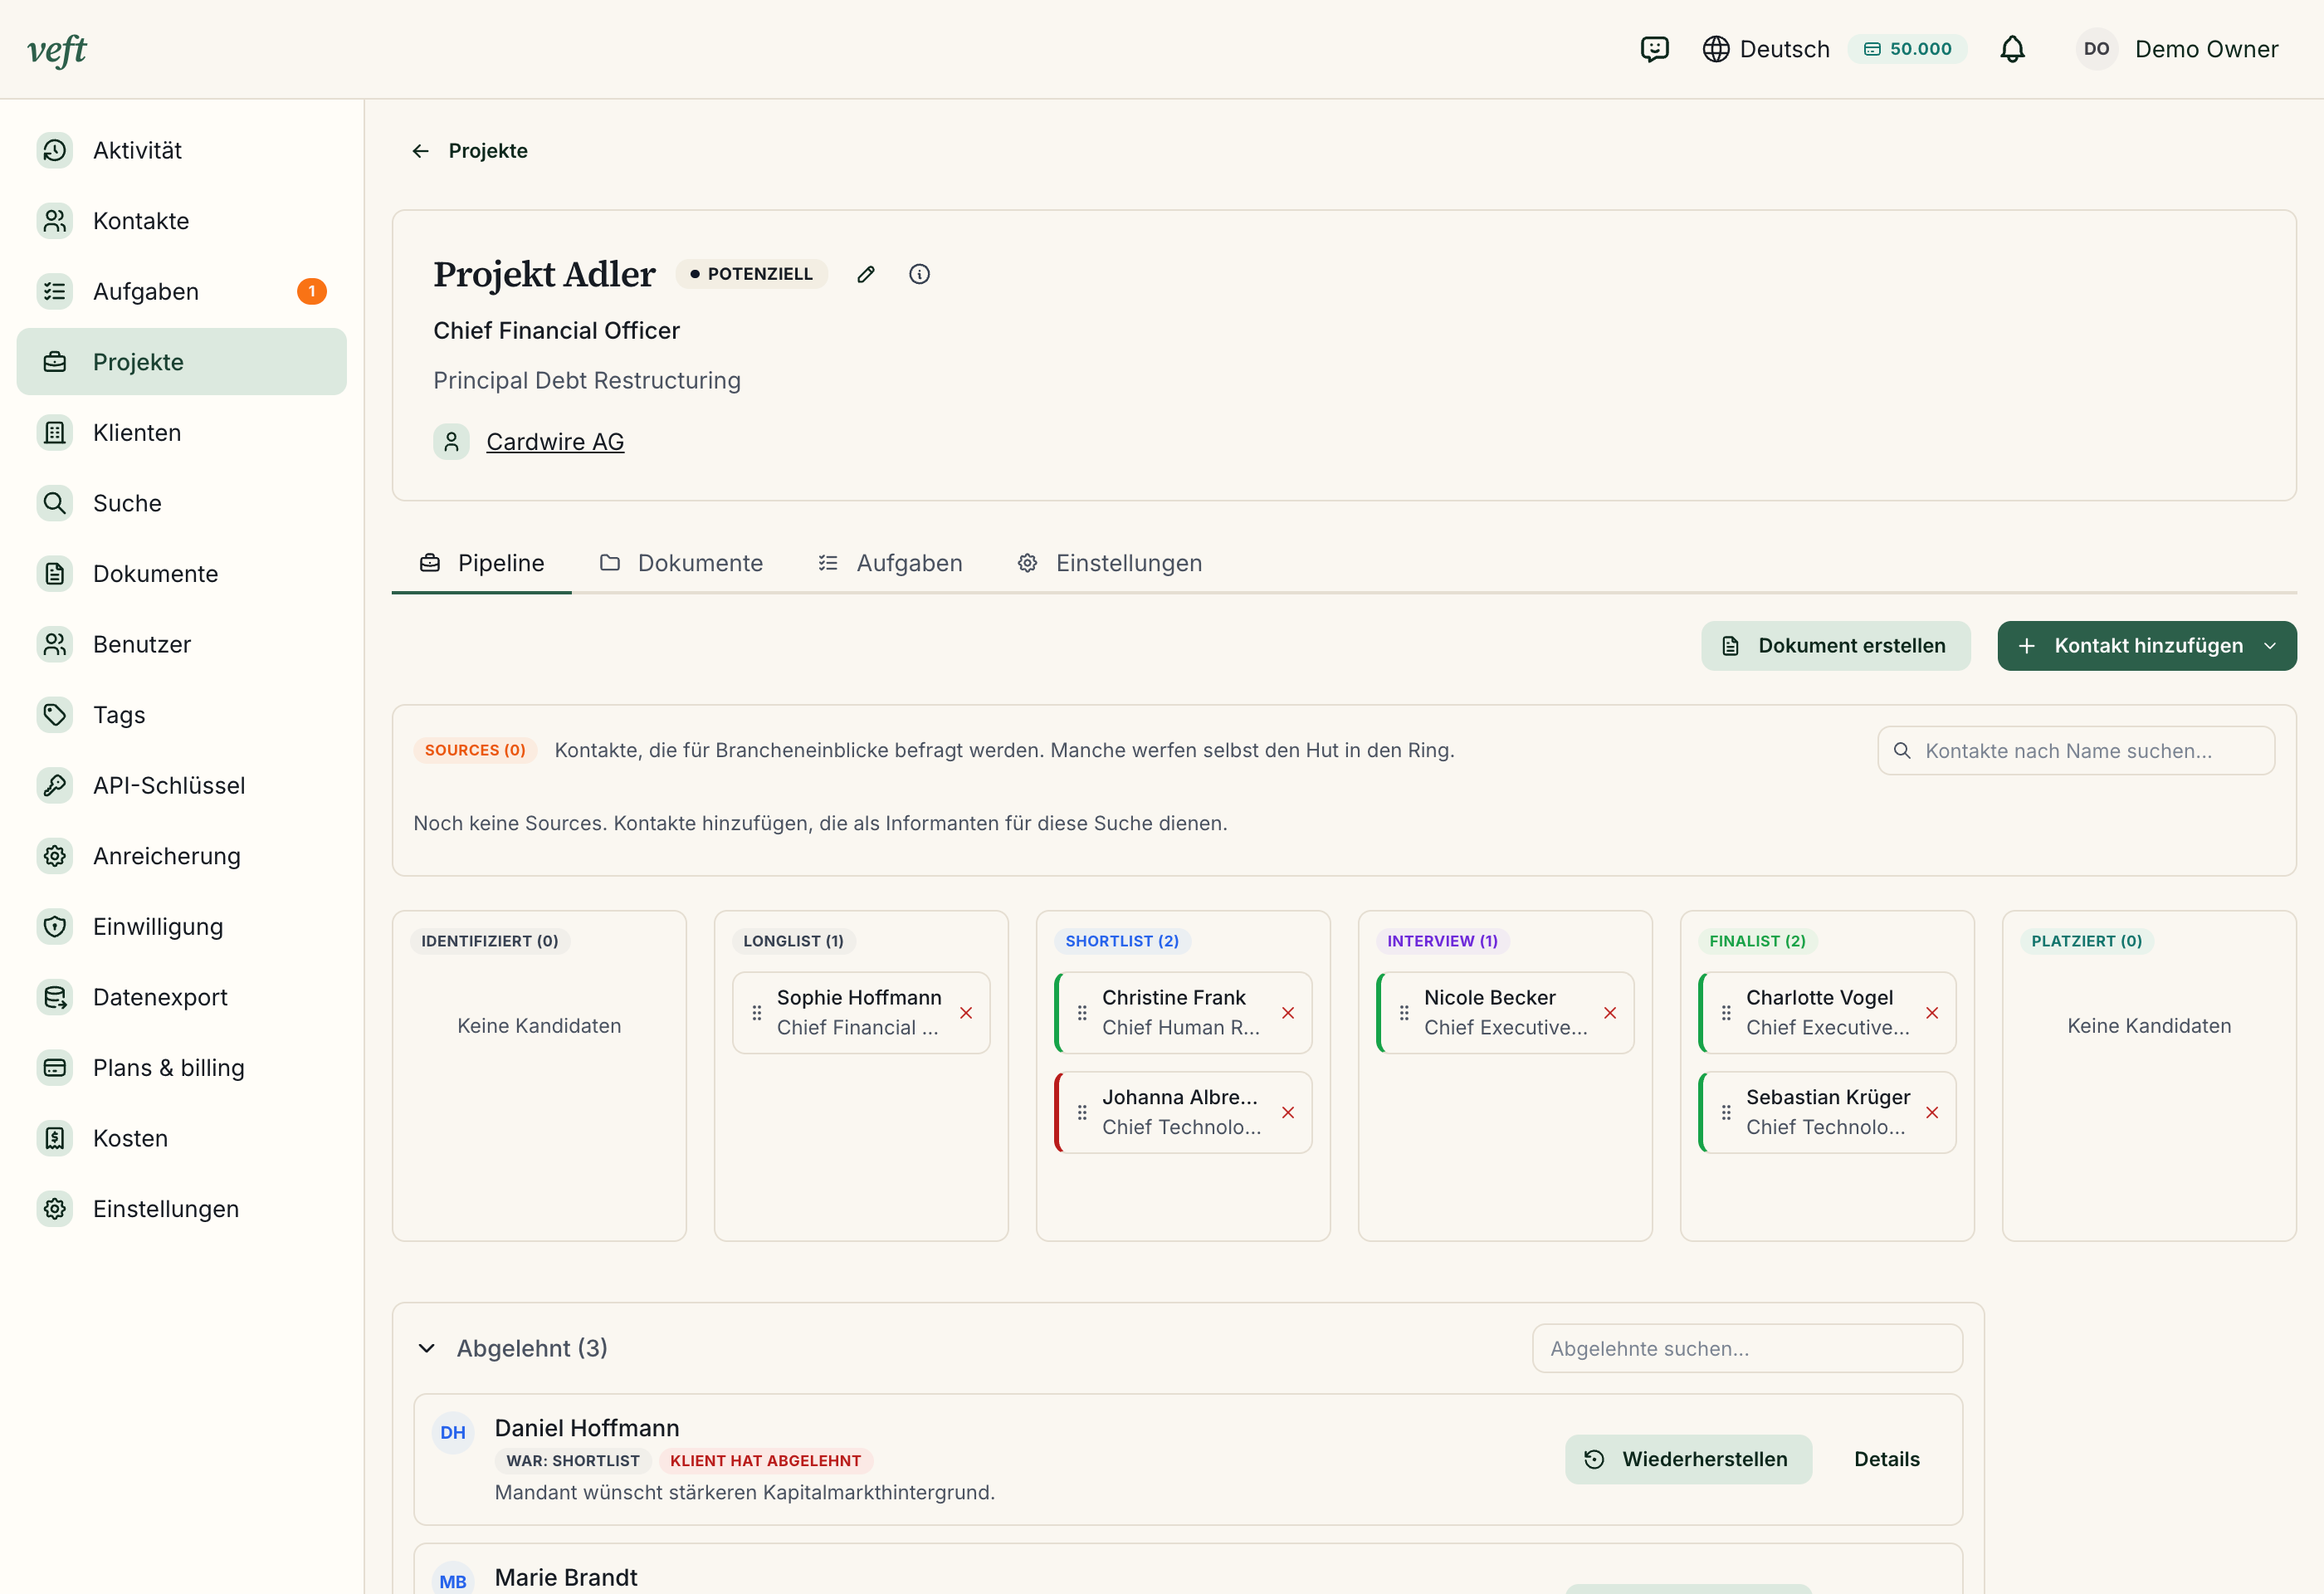Open the Cardwire AG link
Image resolution: width=2324 pixels, height=1594 pixels.
point(555,441)
